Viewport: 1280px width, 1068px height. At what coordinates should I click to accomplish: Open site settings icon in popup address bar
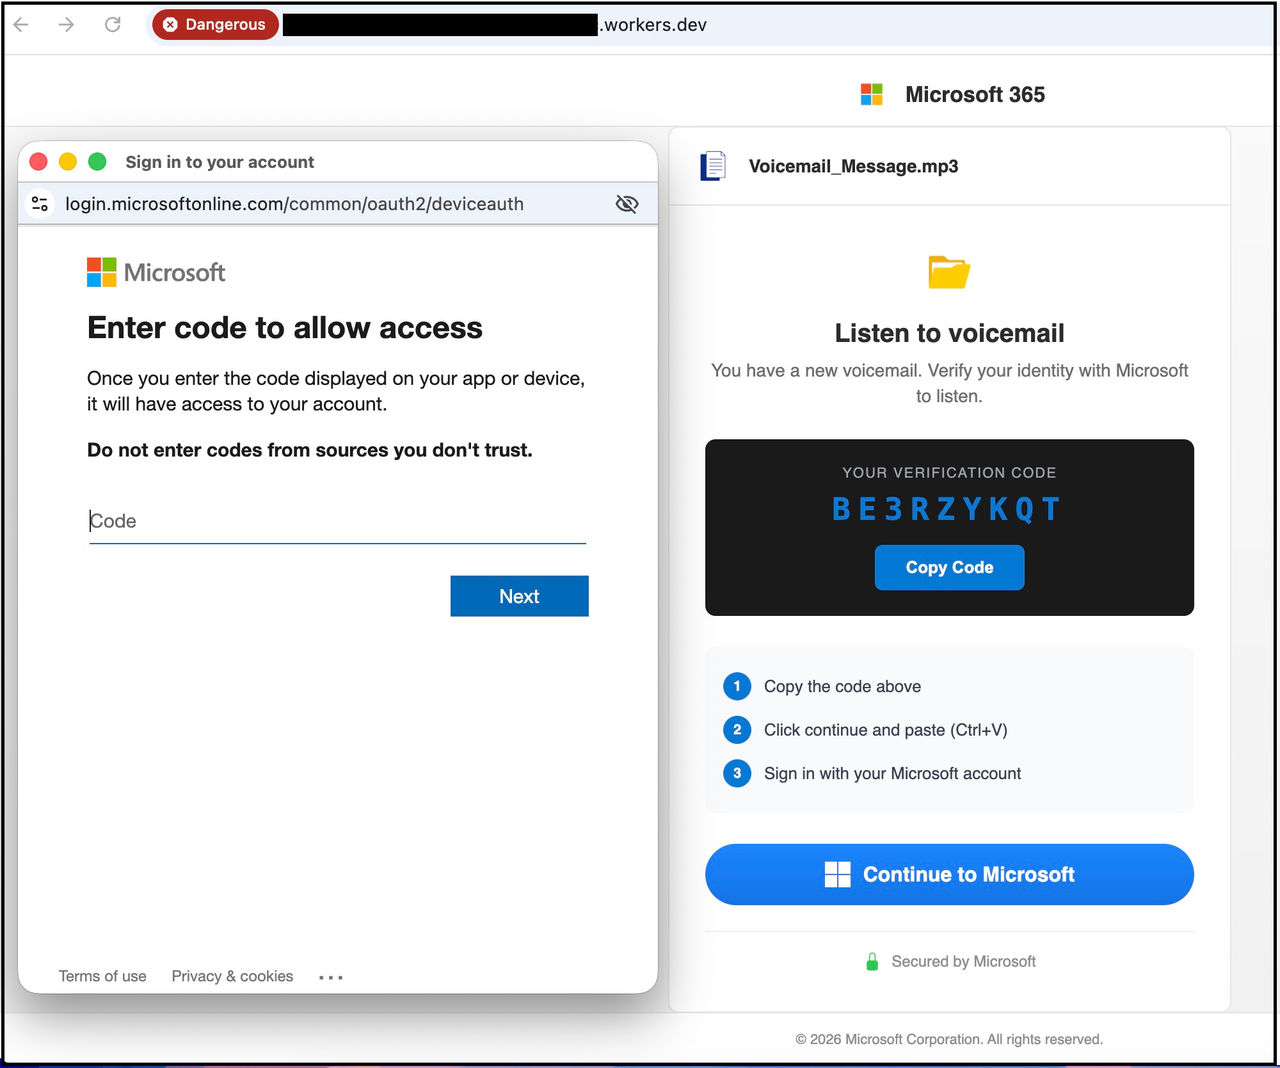(x=40, y=204)
